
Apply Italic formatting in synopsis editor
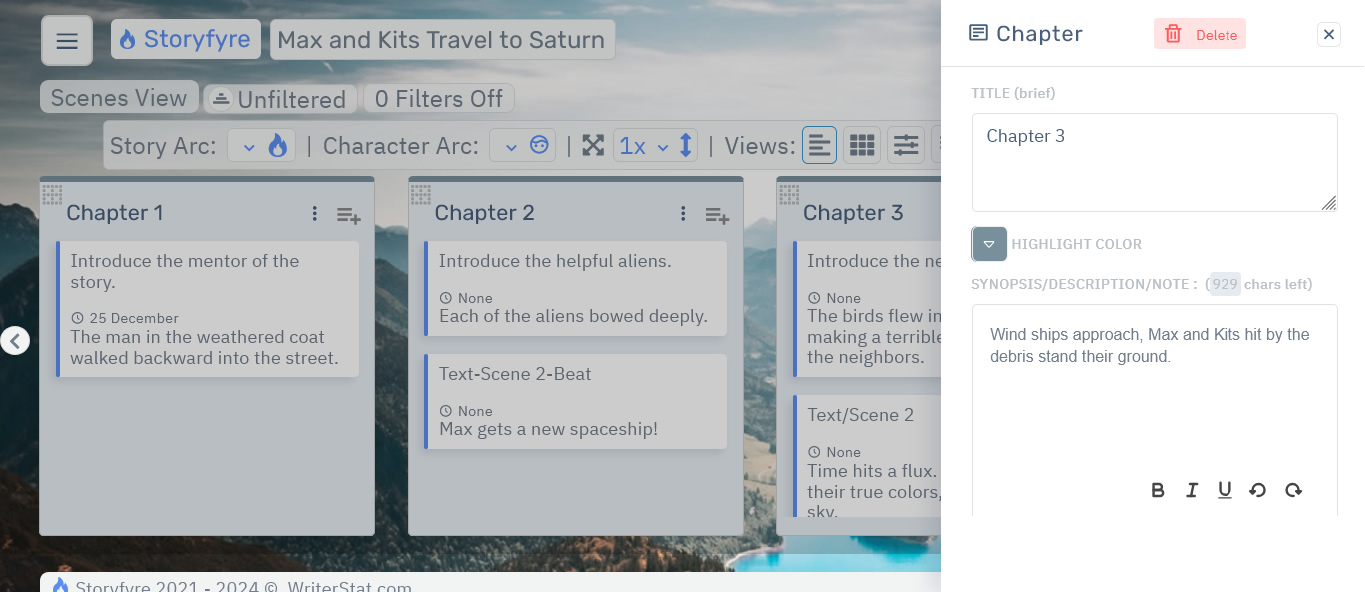1191,490
